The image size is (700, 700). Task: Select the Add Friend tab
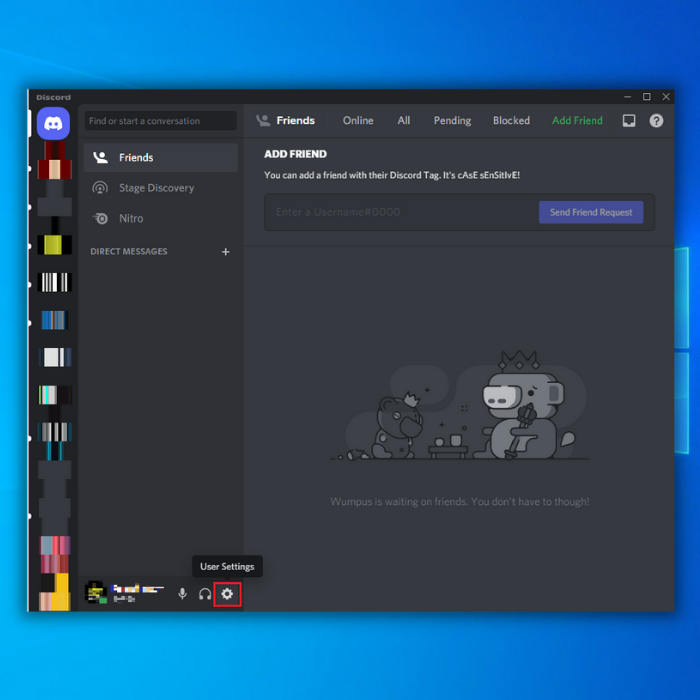tap(577, 121)
